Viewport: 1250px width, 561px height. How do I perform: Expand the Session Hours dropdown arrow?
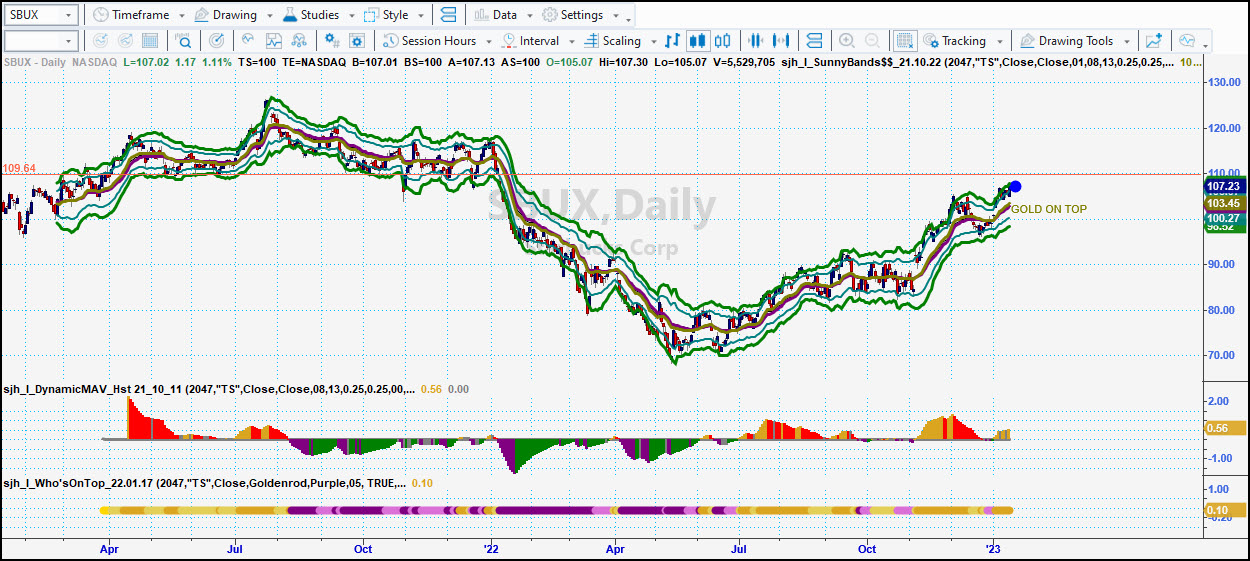click(488, 42)
